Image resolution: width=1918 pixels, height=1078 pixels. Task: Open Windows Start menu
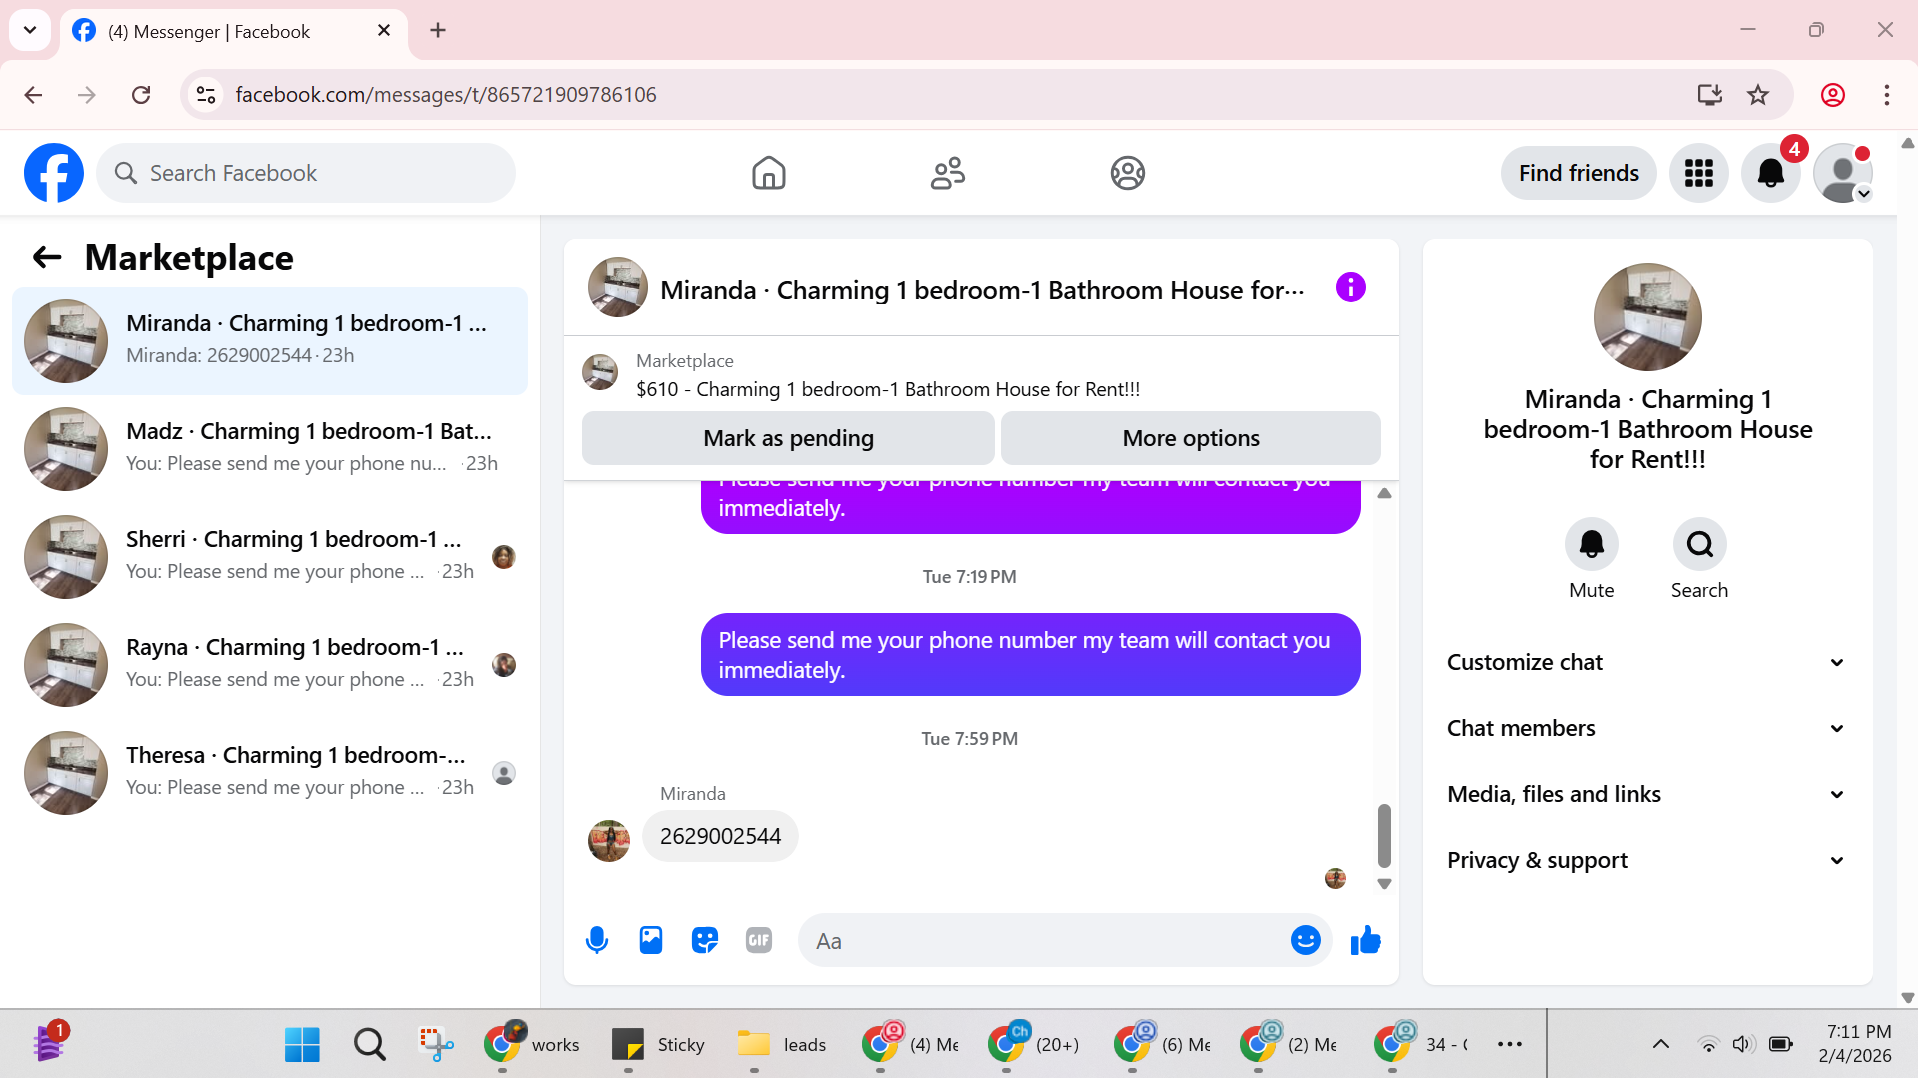301,1044
